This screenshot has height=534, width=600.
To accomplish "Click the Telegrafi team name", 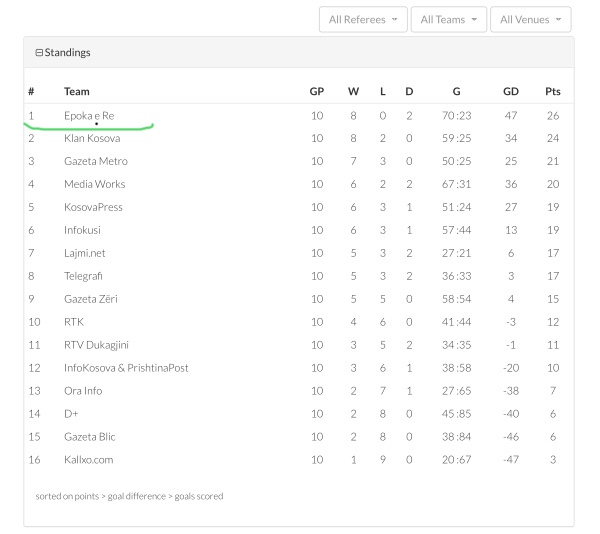I will [x=83, y=276].
